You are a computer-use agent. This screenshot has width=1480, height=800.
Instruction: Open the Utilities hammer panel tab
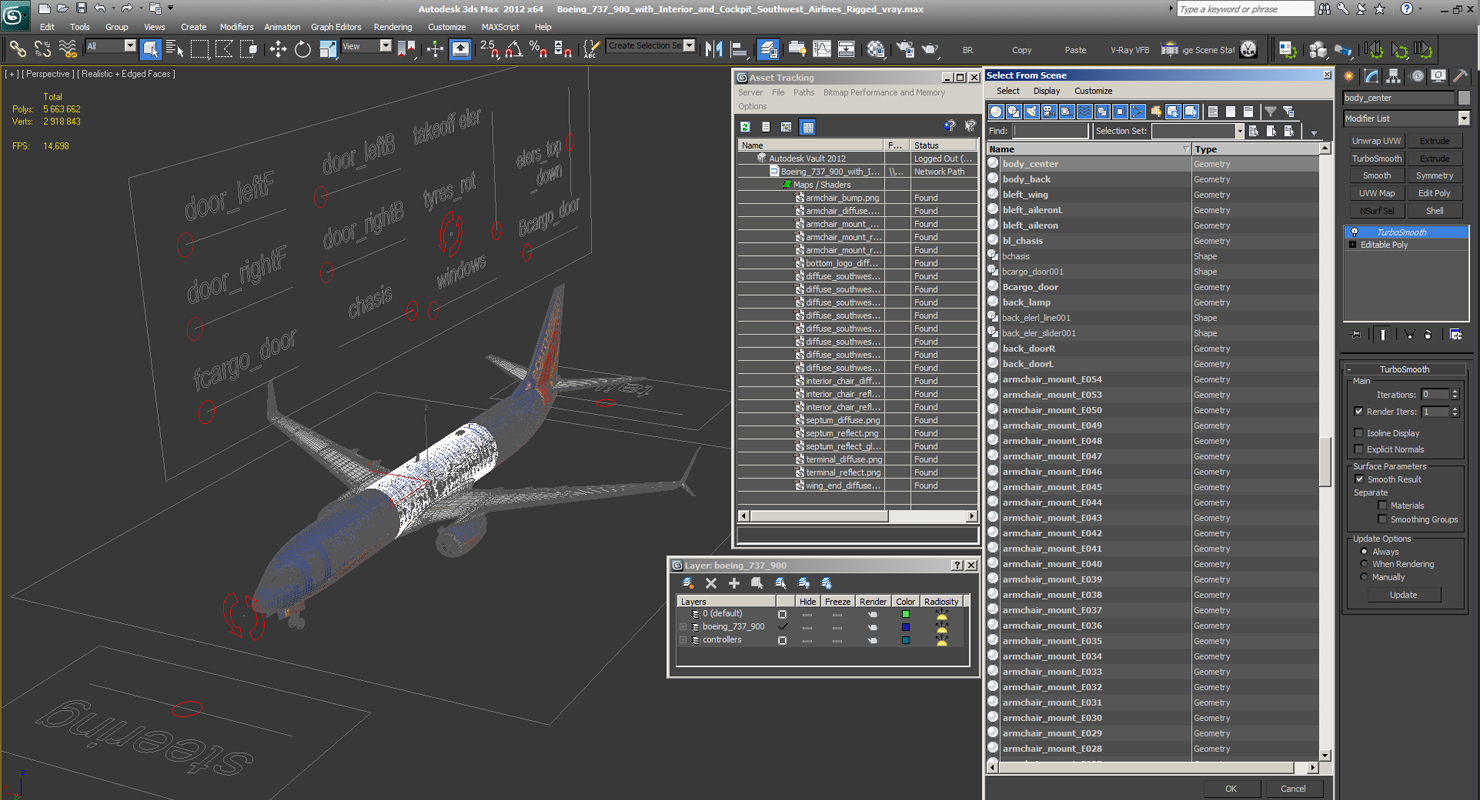[1461, 76]
